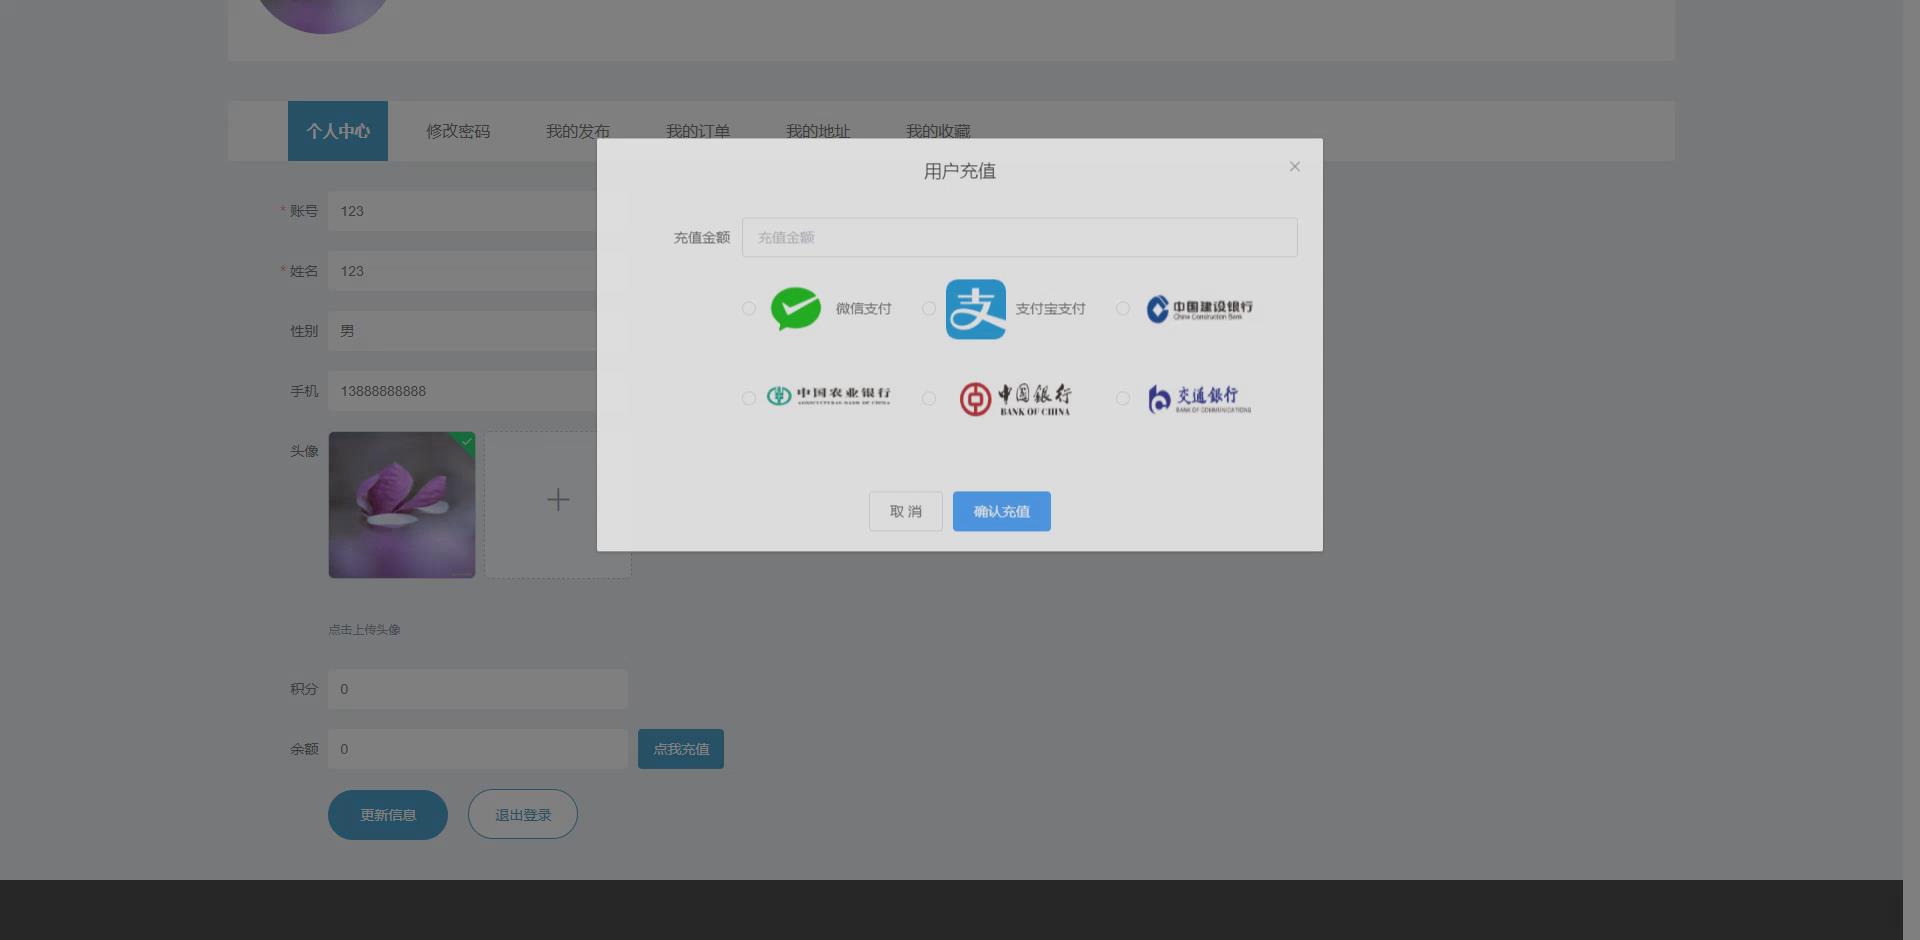Click the Bank of China logo
Image resolution: width=1920 pixels, height=940 pixels.
coord(1015,399)
